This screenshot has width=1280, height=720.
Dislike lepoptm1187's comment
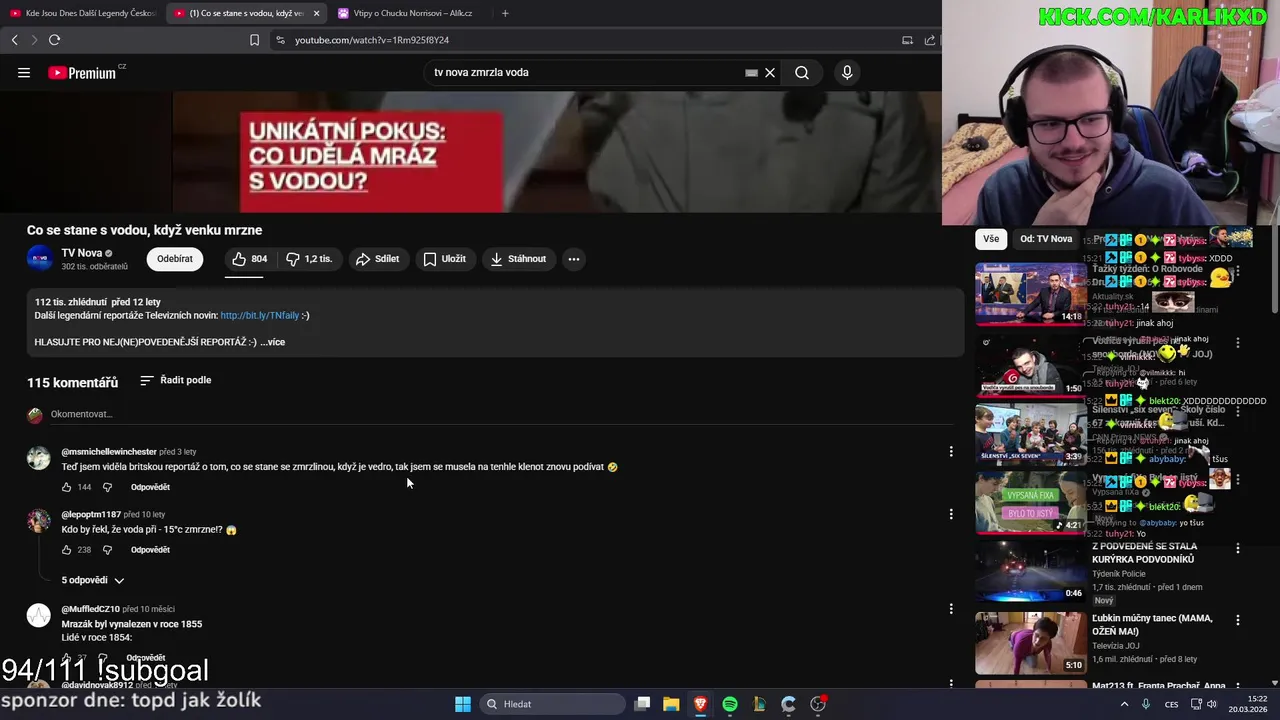[108, 550]
